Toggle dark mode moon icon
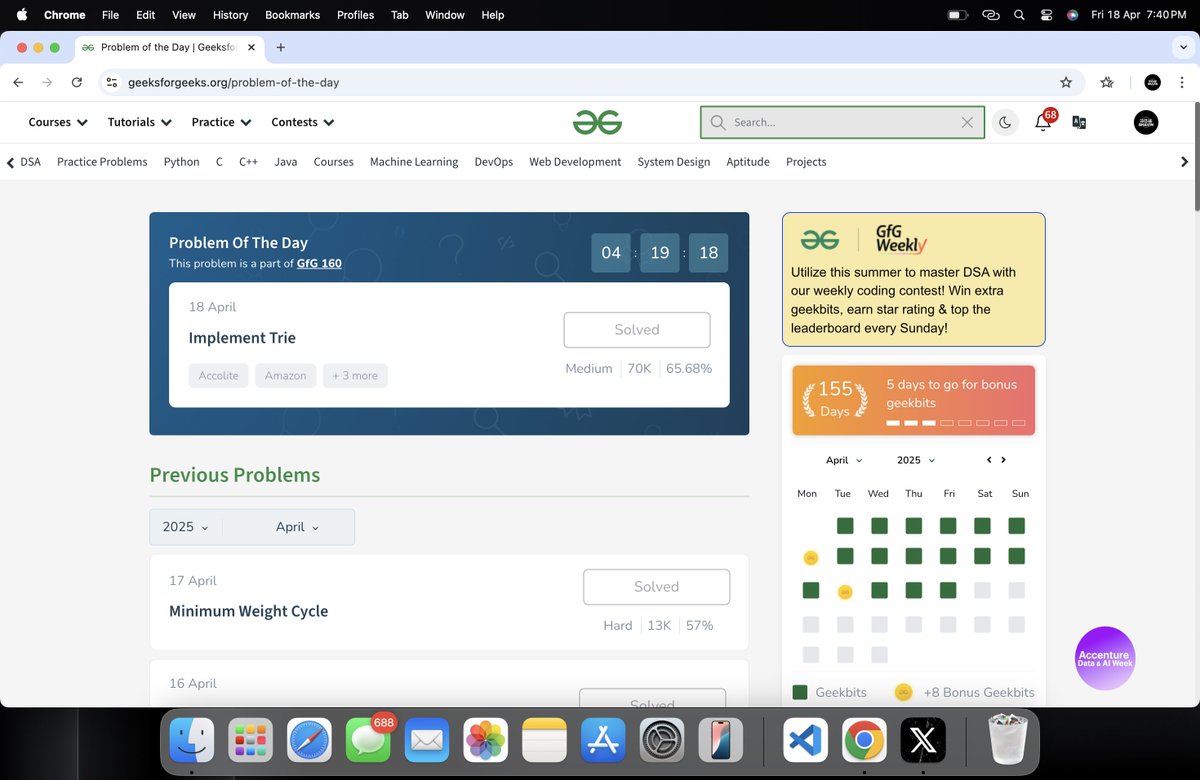The image size is (1200, 780). 1005,122
